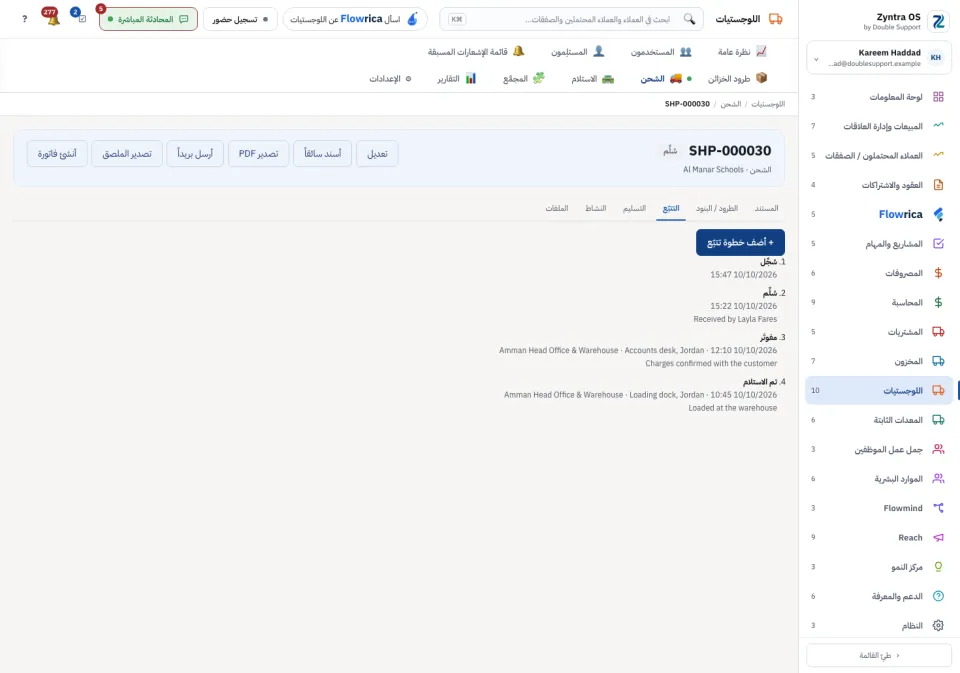Open المحاسبة green dollar icon

[938, 303]
